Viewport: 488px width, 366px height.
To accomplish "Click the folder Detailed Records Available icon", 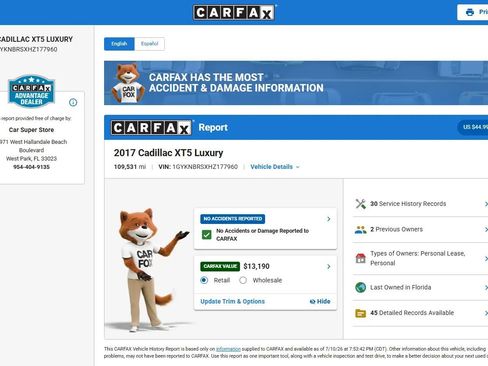I will 360,313.
